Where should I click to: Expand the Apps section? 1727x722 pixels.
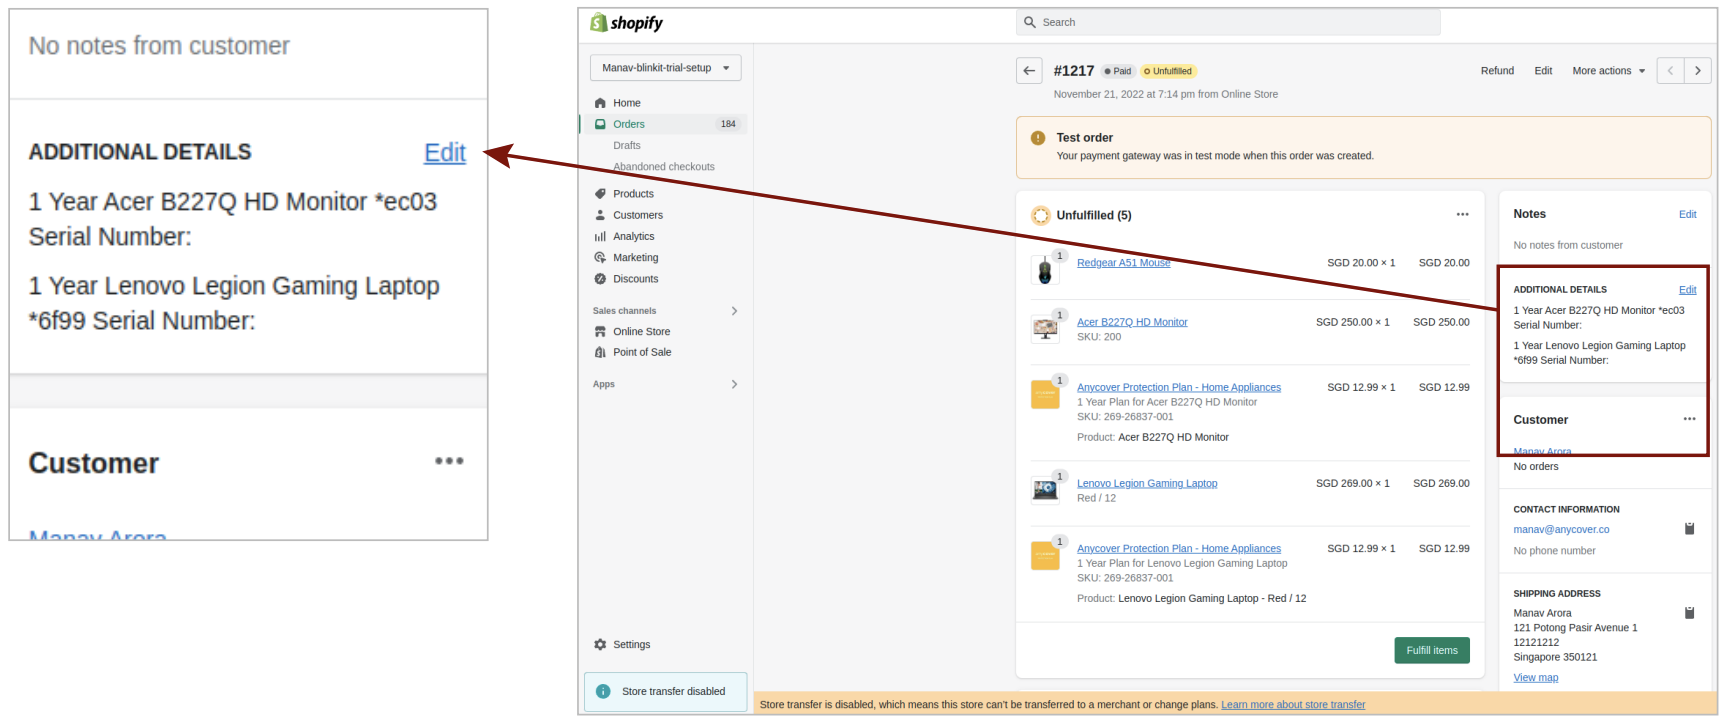734,384
